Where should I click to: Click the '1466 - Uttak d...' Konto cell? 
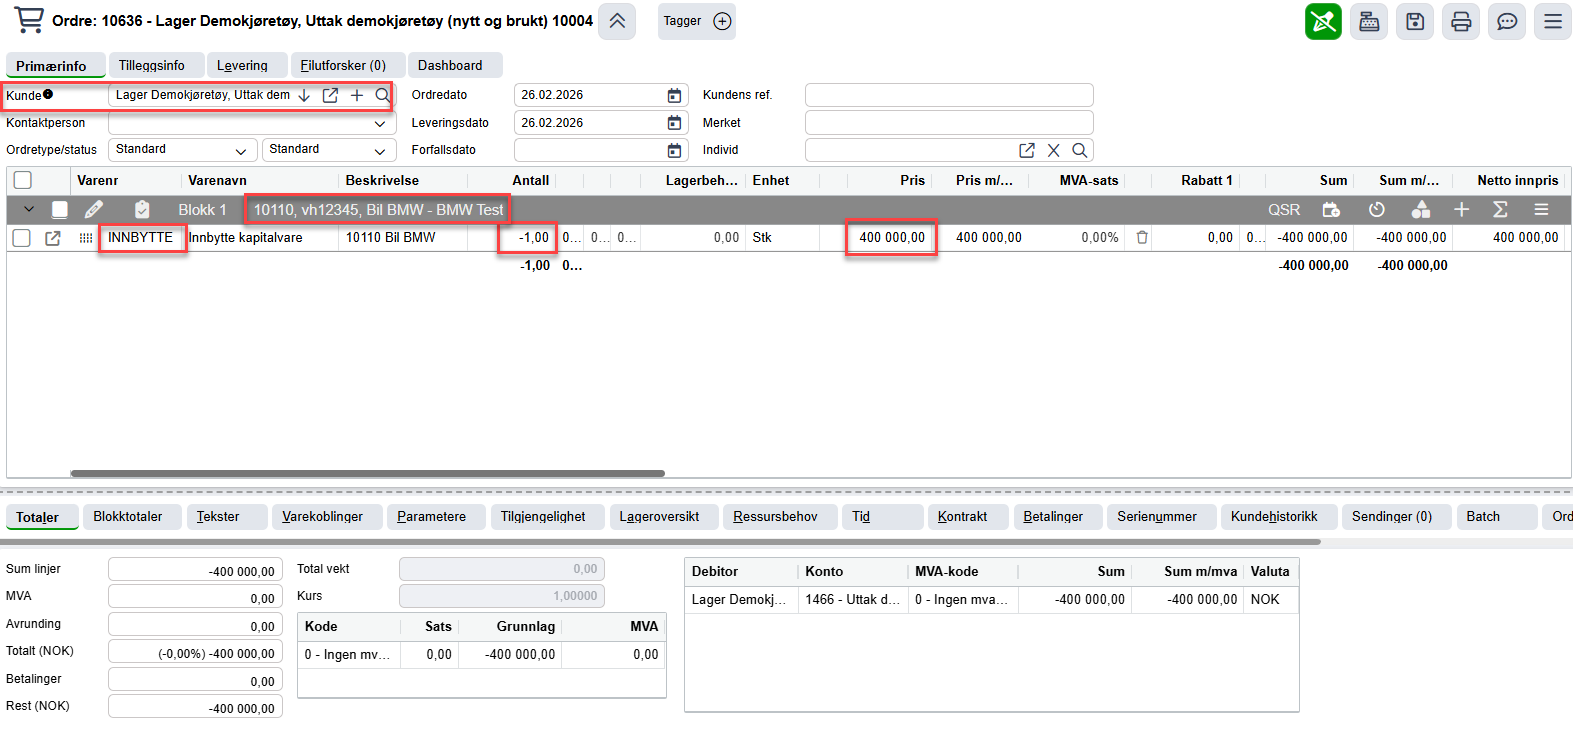[x=853, y=600]
